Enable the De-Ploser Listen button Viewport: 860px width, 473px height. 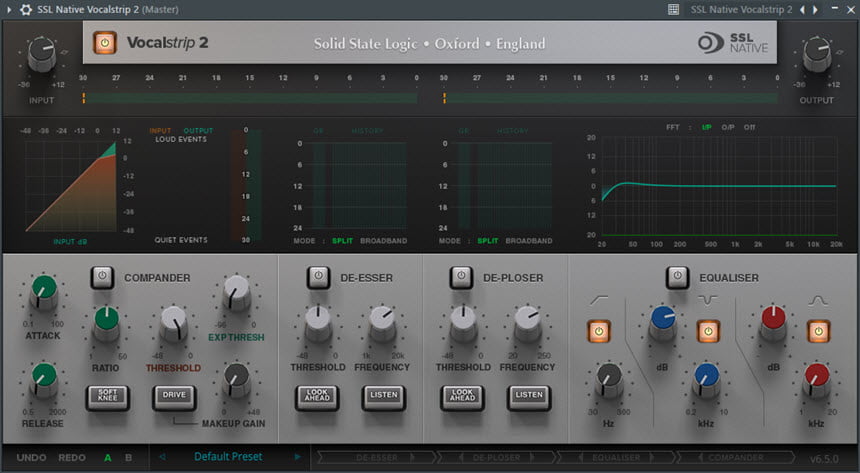click(529, 397)
